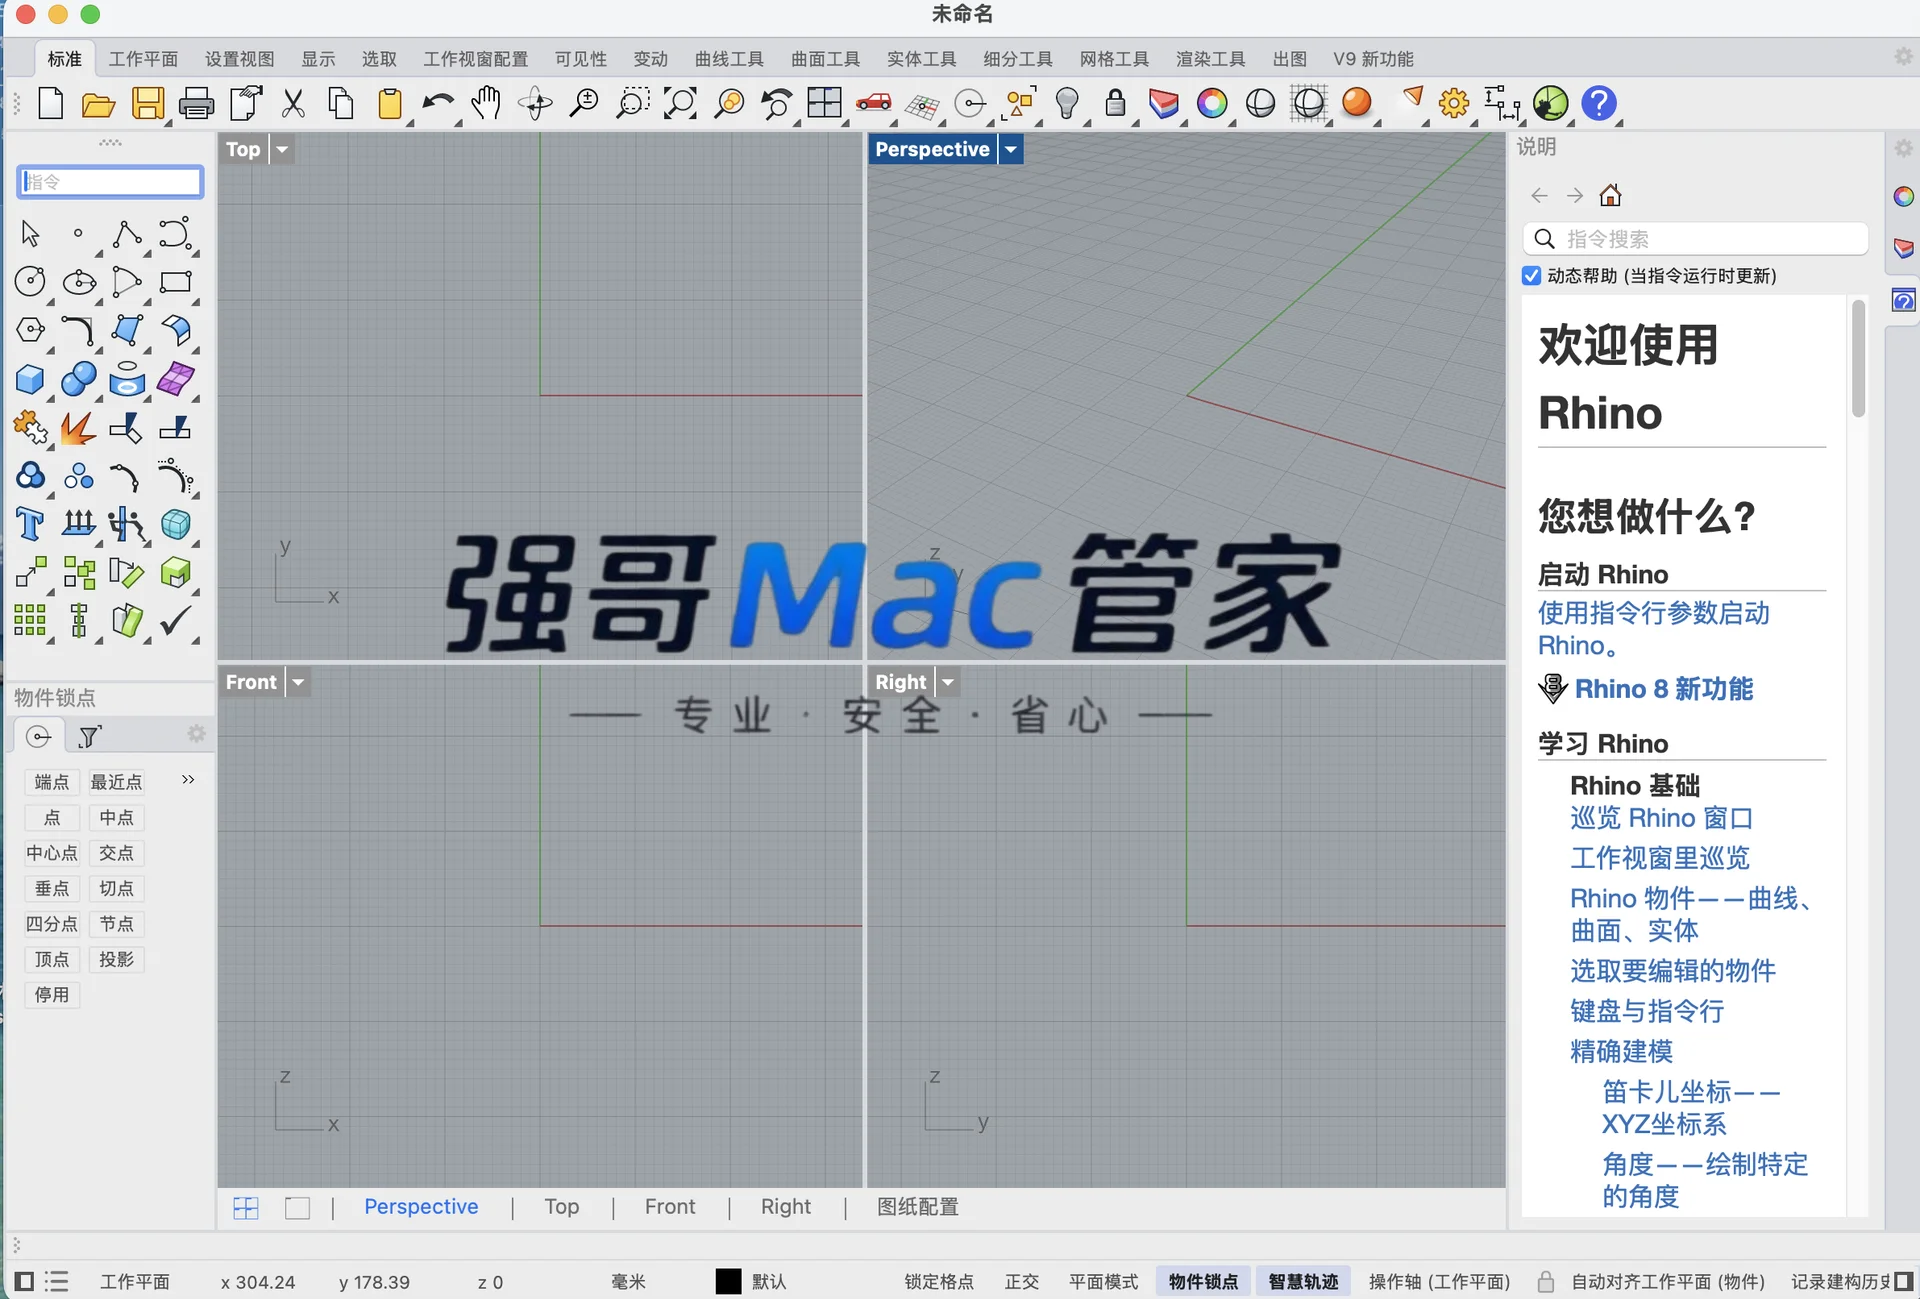Viewport: 1920px width, 1299px height.
Task: Print with the printer toolbar icon
Action: tap(196, 104)
